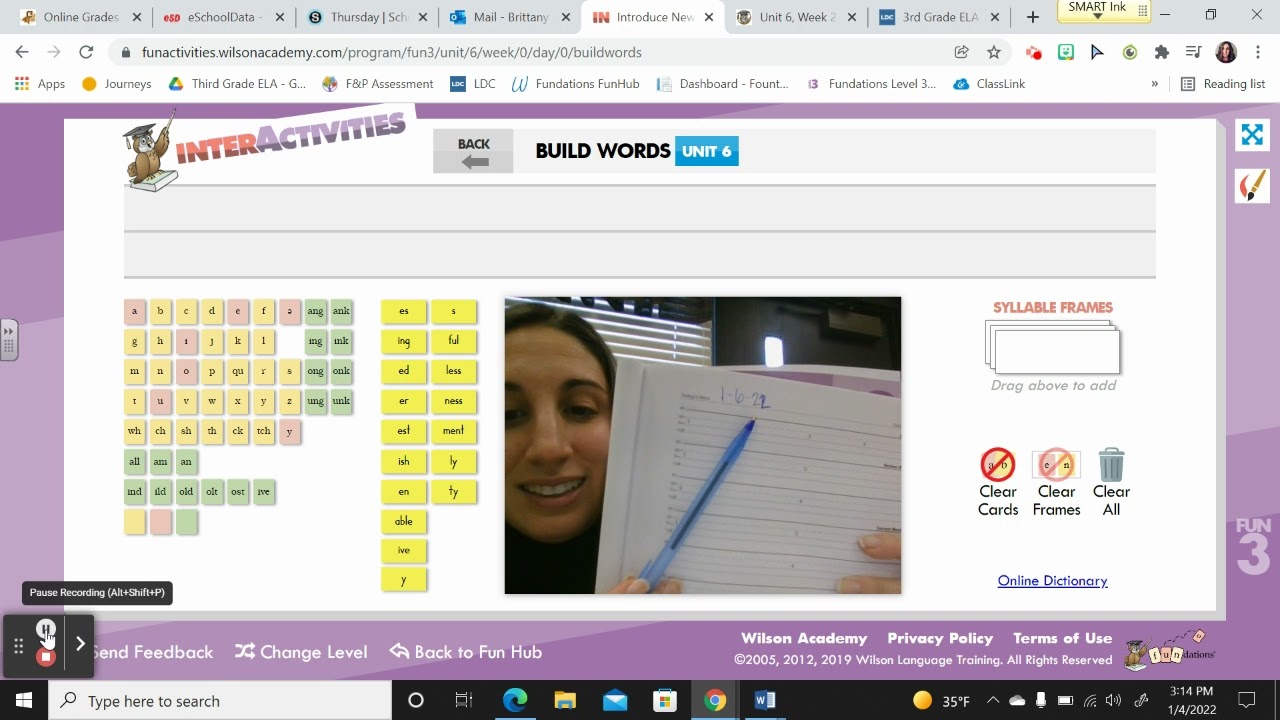Select the 'old' tile

pyautogui.click(x=187, y=492)
